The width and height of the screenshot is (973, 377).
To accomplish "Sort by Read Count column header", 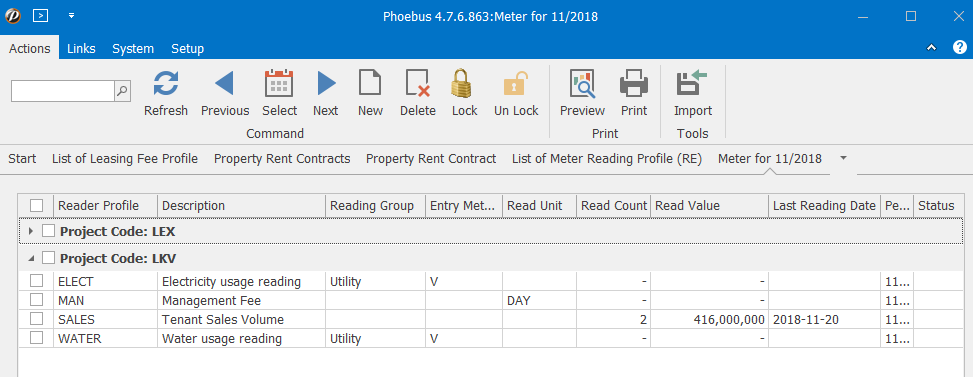I will (x=614, y=206).
